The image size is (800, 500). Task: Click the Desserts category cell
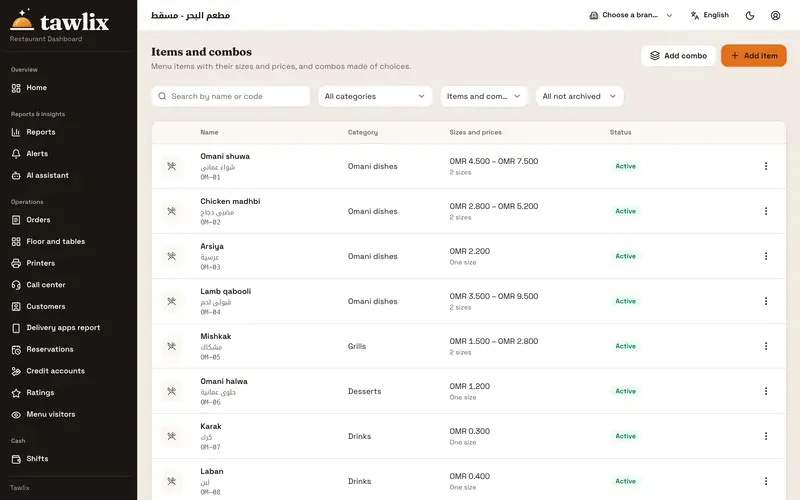(364, 391)
